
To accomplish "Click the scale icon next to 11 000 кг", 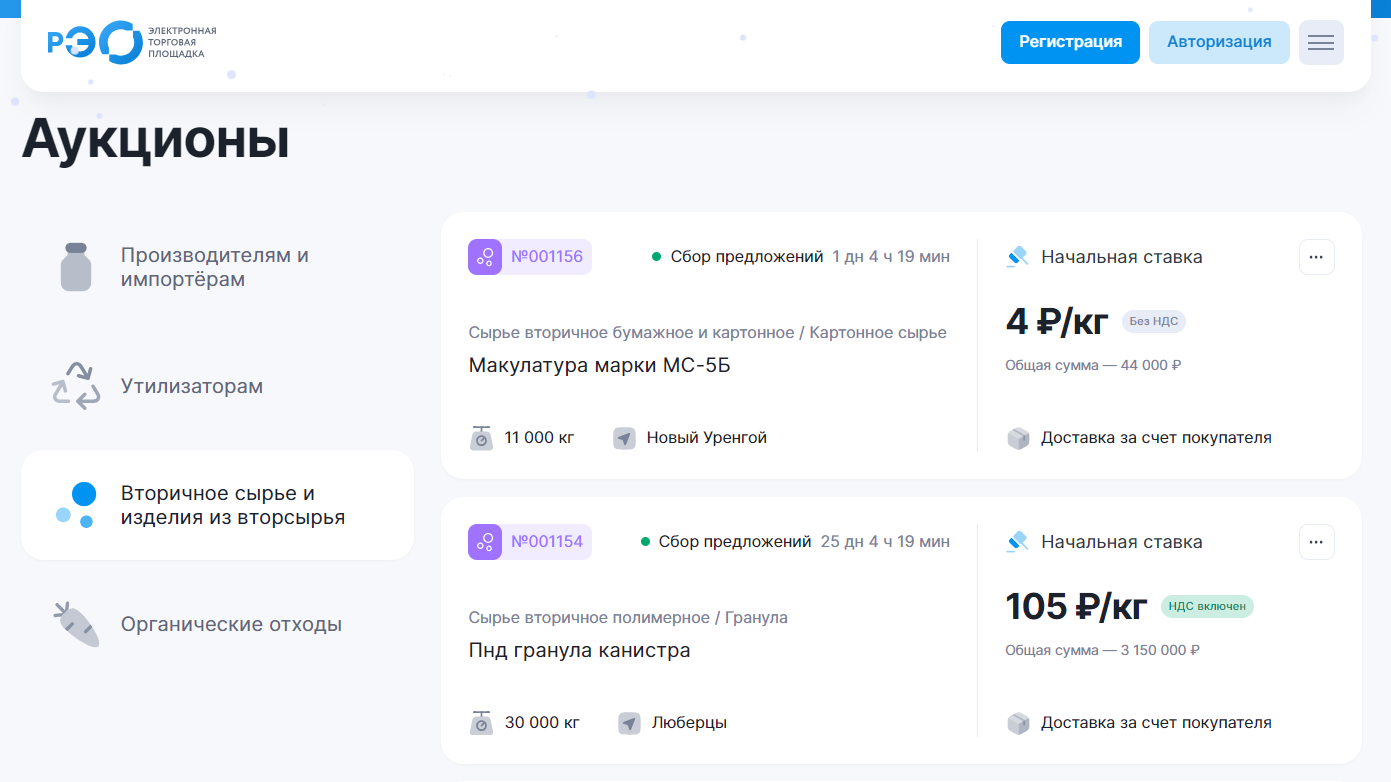I will (x=482, y=438).
